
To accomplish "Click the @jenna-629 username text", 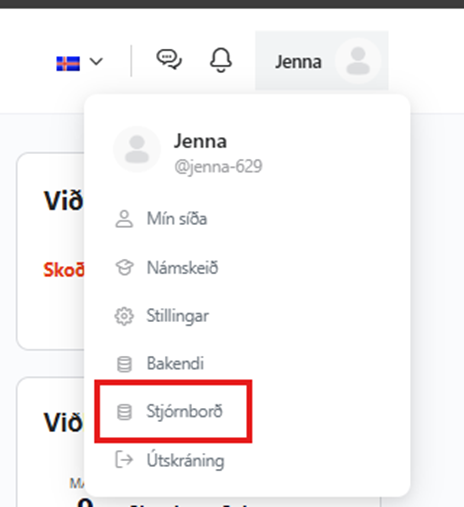I will coord(218,166).
